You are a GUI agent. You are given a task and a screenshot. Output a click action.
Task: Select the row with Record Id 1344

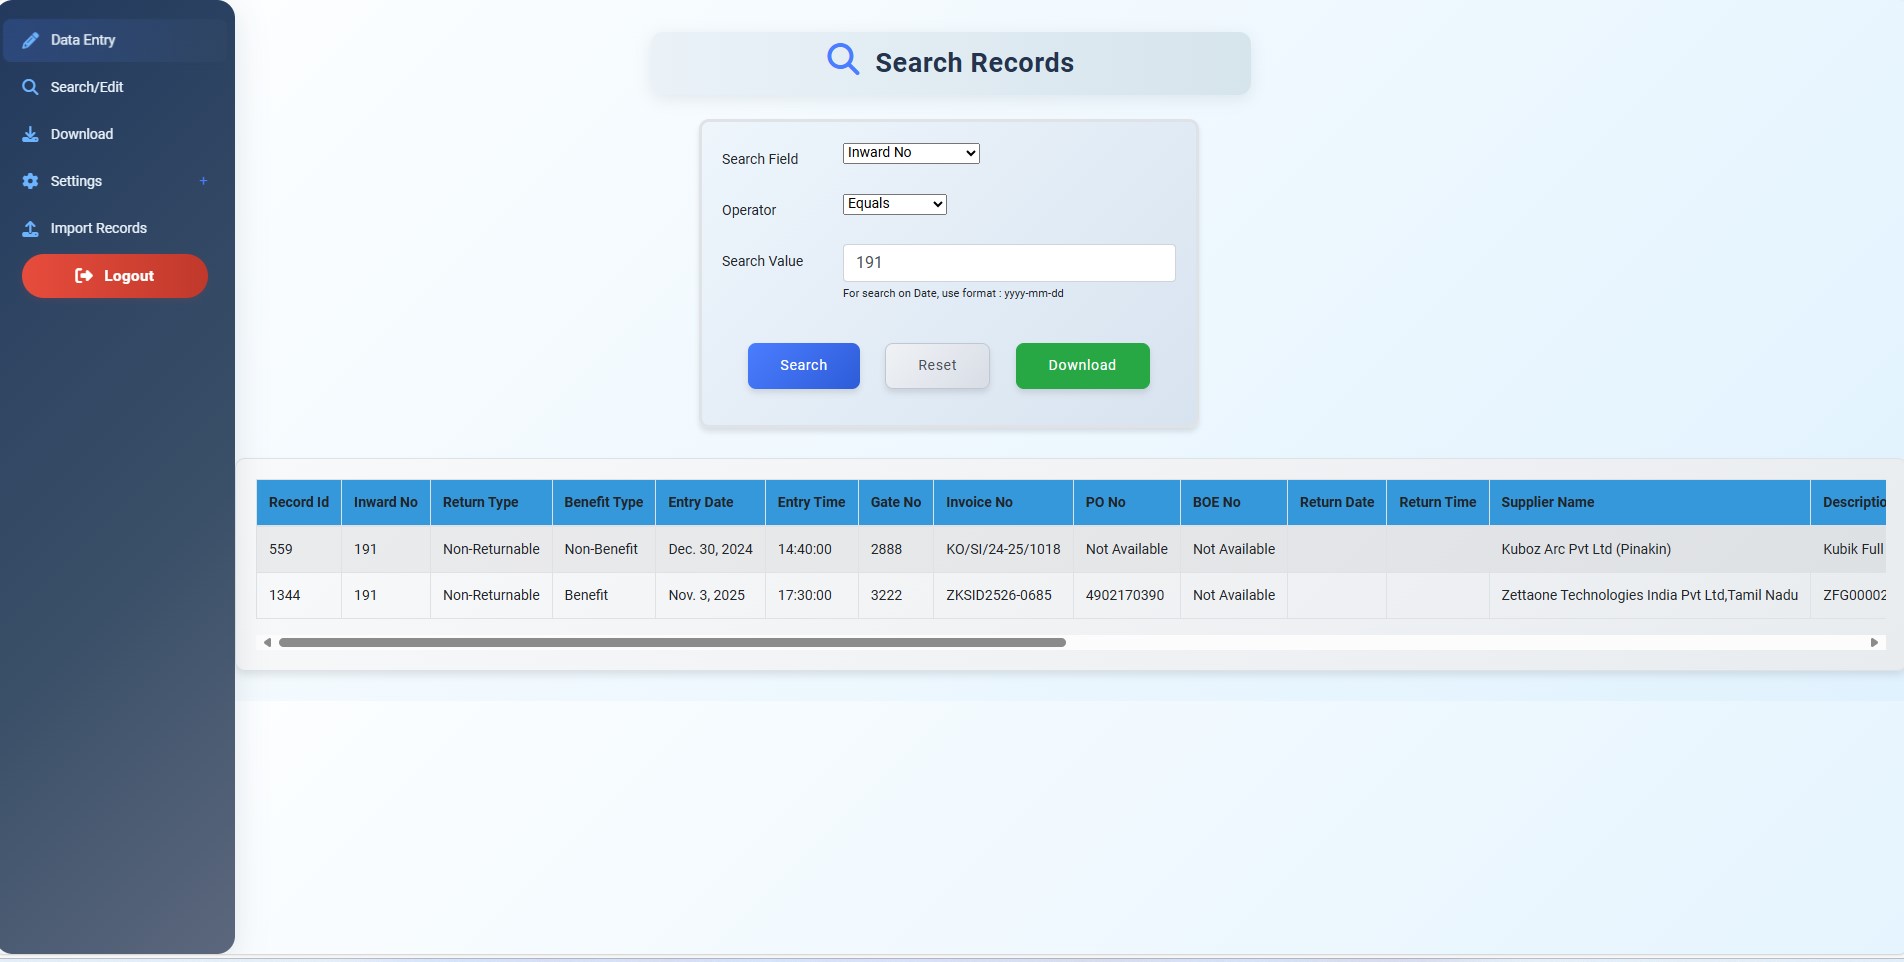(284, 596)
